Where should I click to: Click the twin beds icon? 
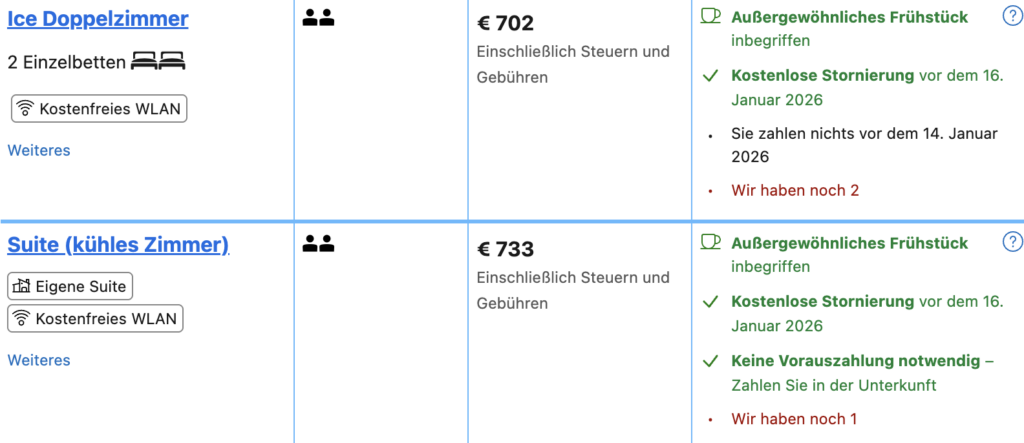coord(158,62)
